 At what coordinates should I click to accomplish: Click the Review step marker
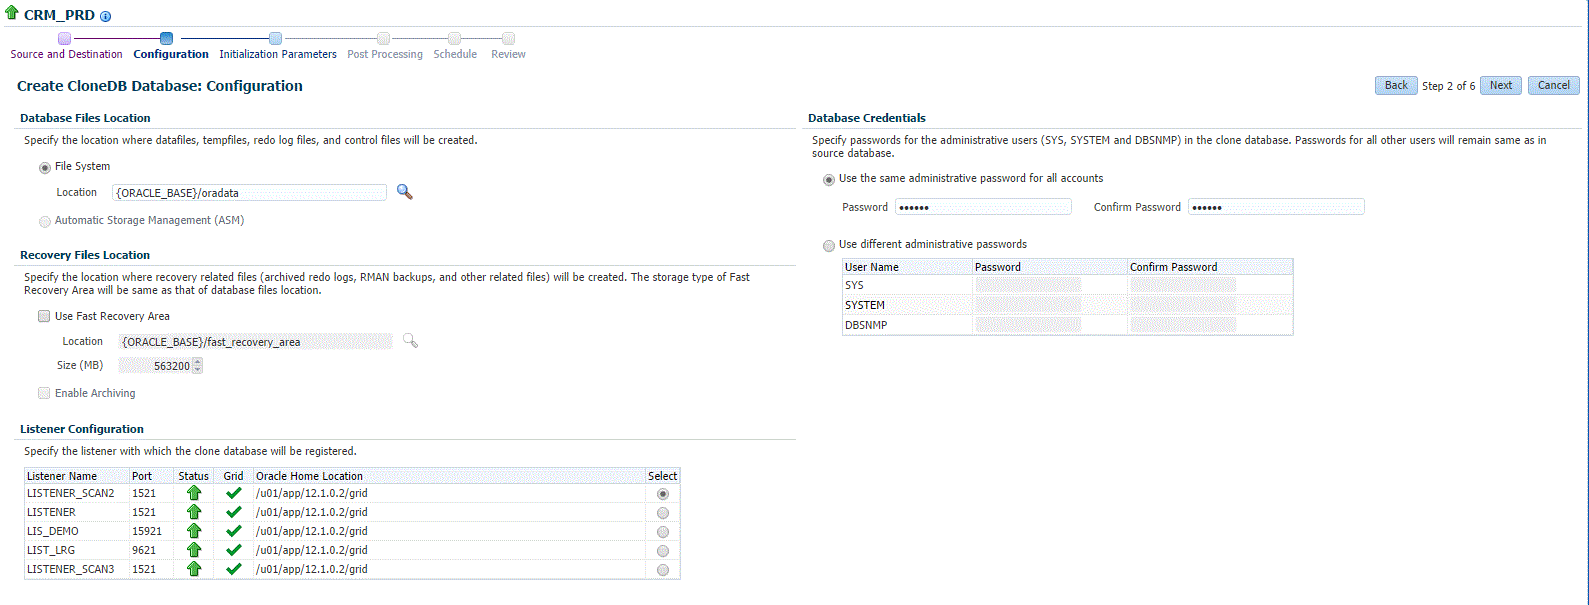click(x=508, y=39)
